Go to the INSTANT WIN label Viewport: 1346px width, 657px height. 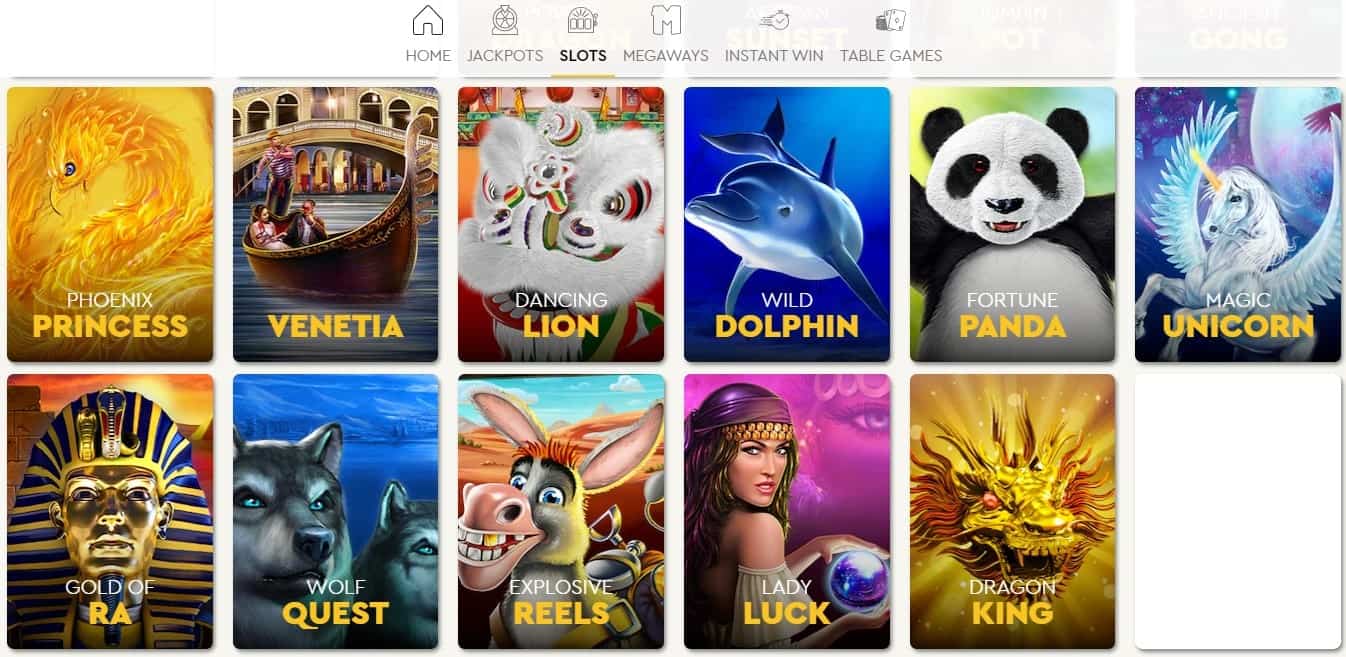click(774, 56)
